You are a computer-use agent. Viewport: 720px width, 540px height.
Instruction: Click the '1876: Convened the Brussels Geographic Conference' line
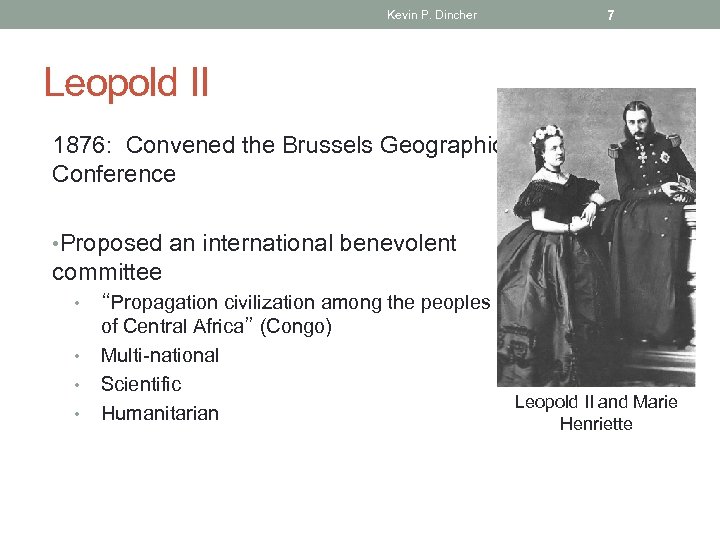(275, 159)
